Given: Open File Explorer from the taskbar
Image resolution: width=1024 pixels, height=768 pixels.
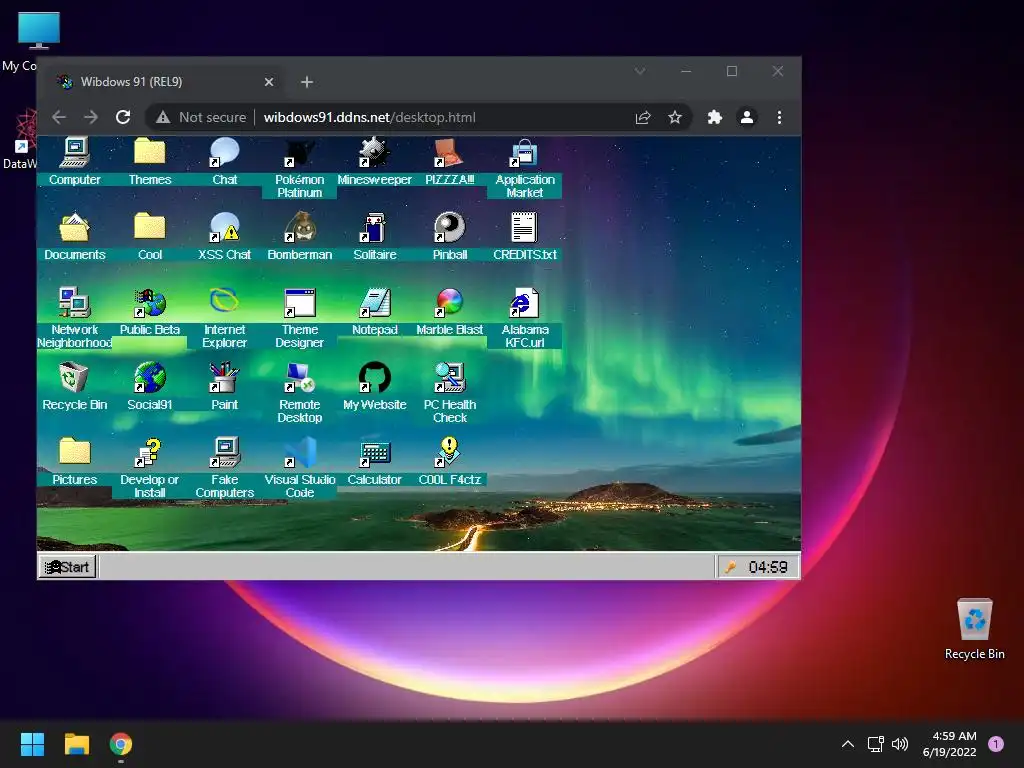Looking at the screenshot, I should (x=76, y=744).
